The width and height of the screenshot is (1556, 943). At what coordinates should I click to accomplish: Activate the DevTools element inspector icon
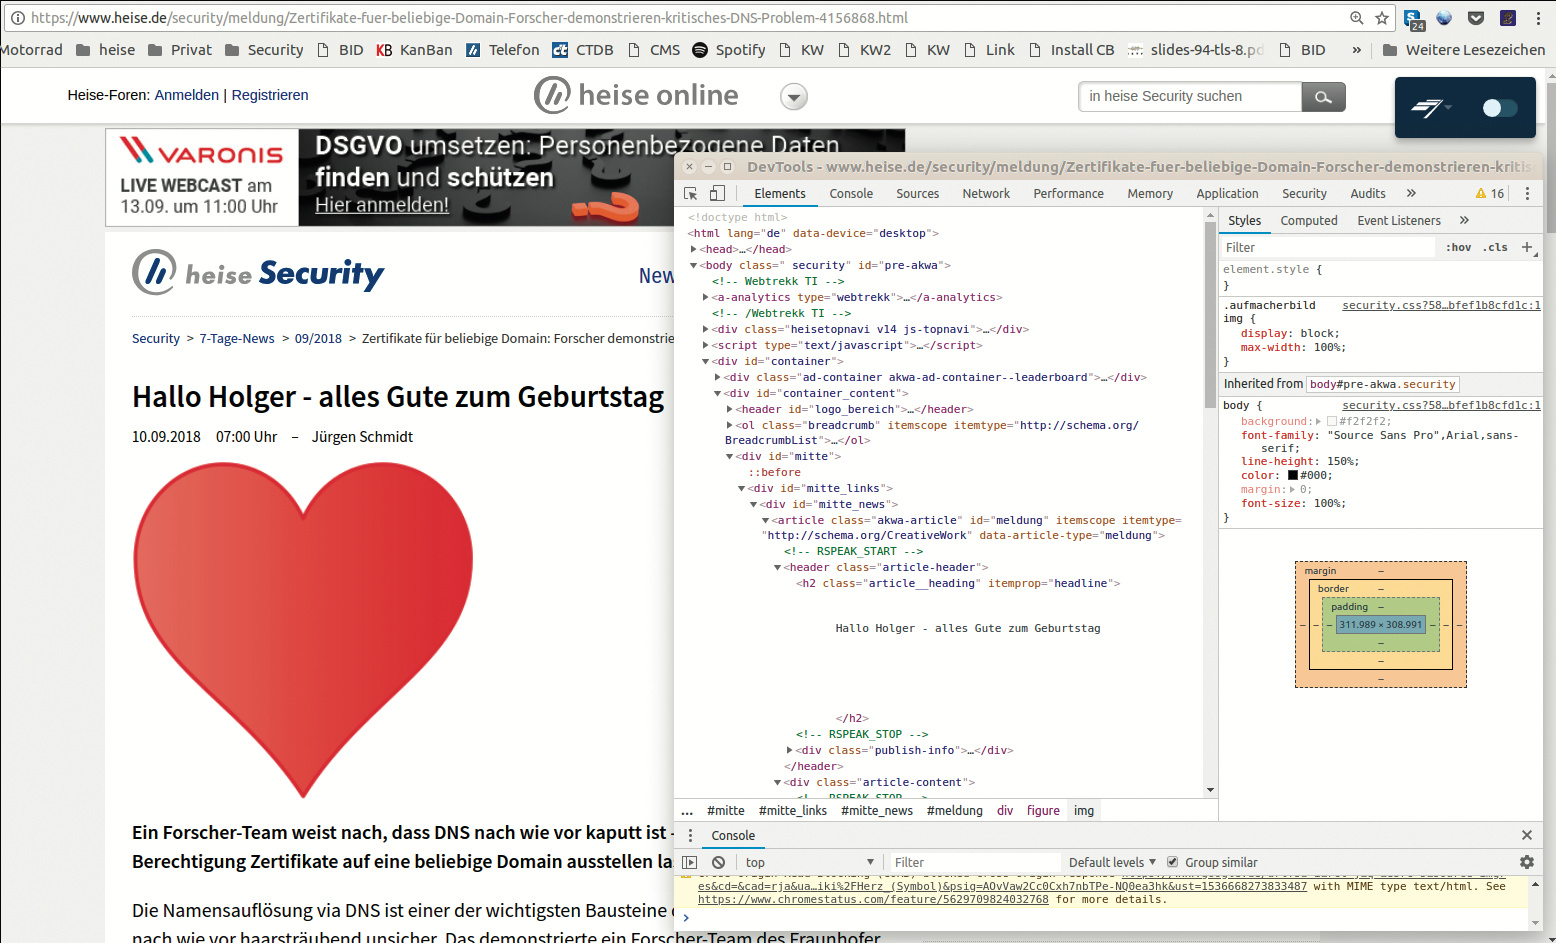pos(690,194)
